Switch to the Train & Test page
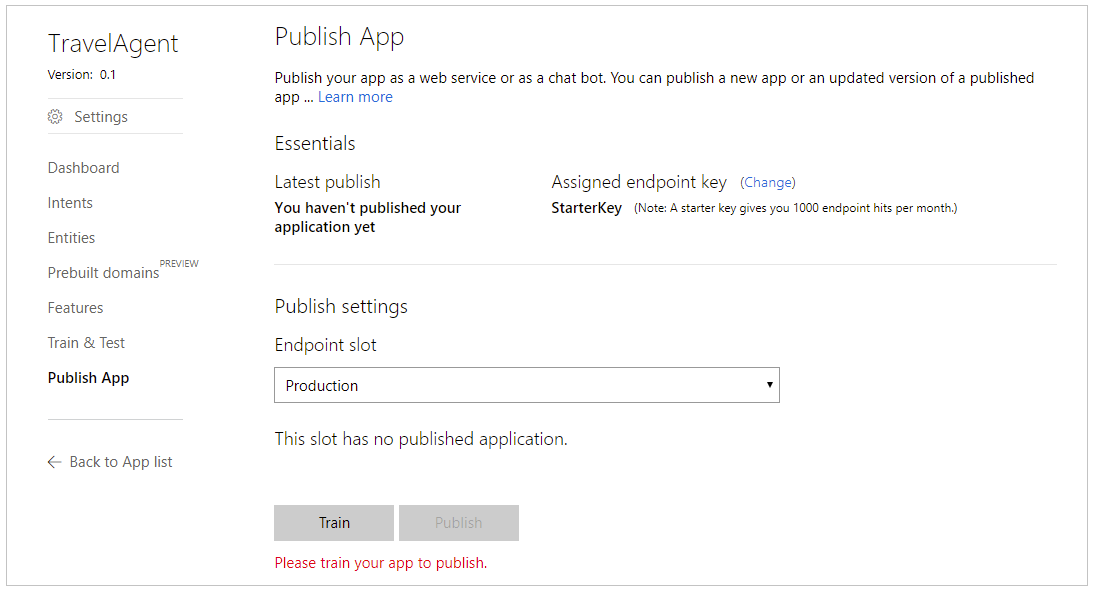 86,343
